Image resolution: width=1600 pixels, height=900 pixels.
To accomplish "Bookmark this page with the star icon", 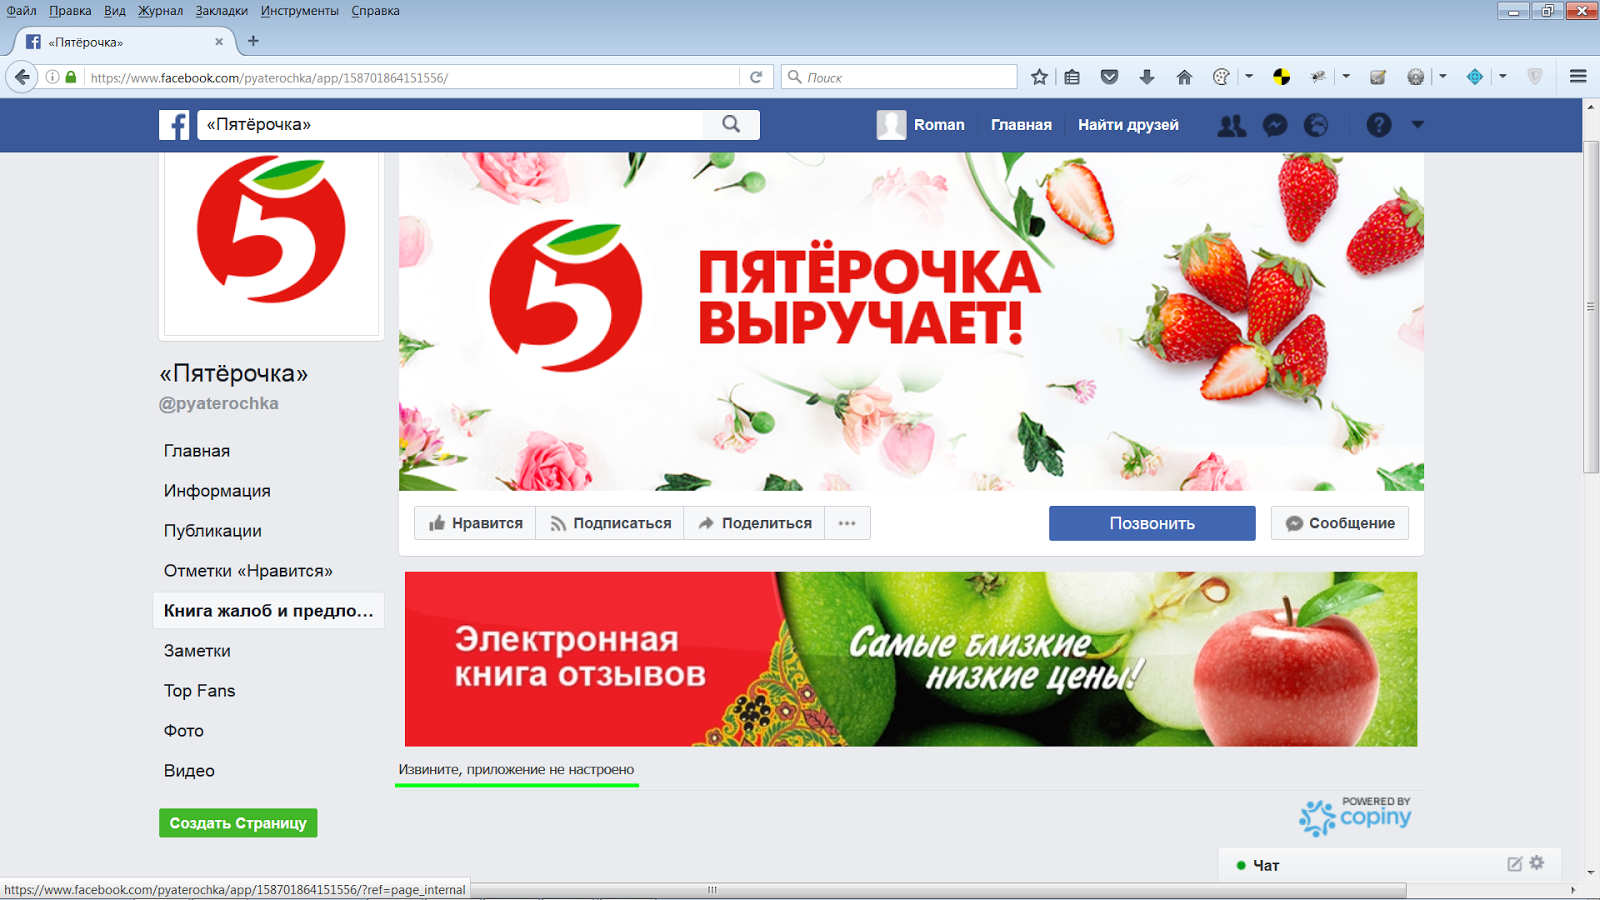I will point(1040,77).
